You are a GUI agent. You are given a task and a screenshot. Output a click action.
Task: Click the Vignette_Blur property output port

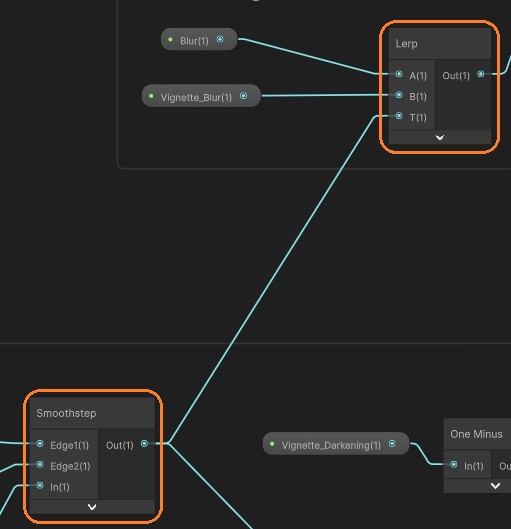[x=243, y=96]
